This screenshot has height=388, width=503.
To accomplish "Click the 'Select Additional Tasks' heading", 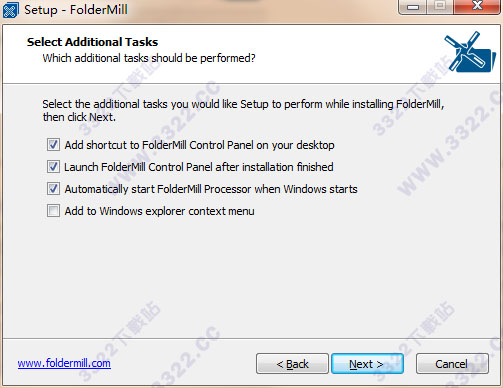I will click(x=92, y=42).
